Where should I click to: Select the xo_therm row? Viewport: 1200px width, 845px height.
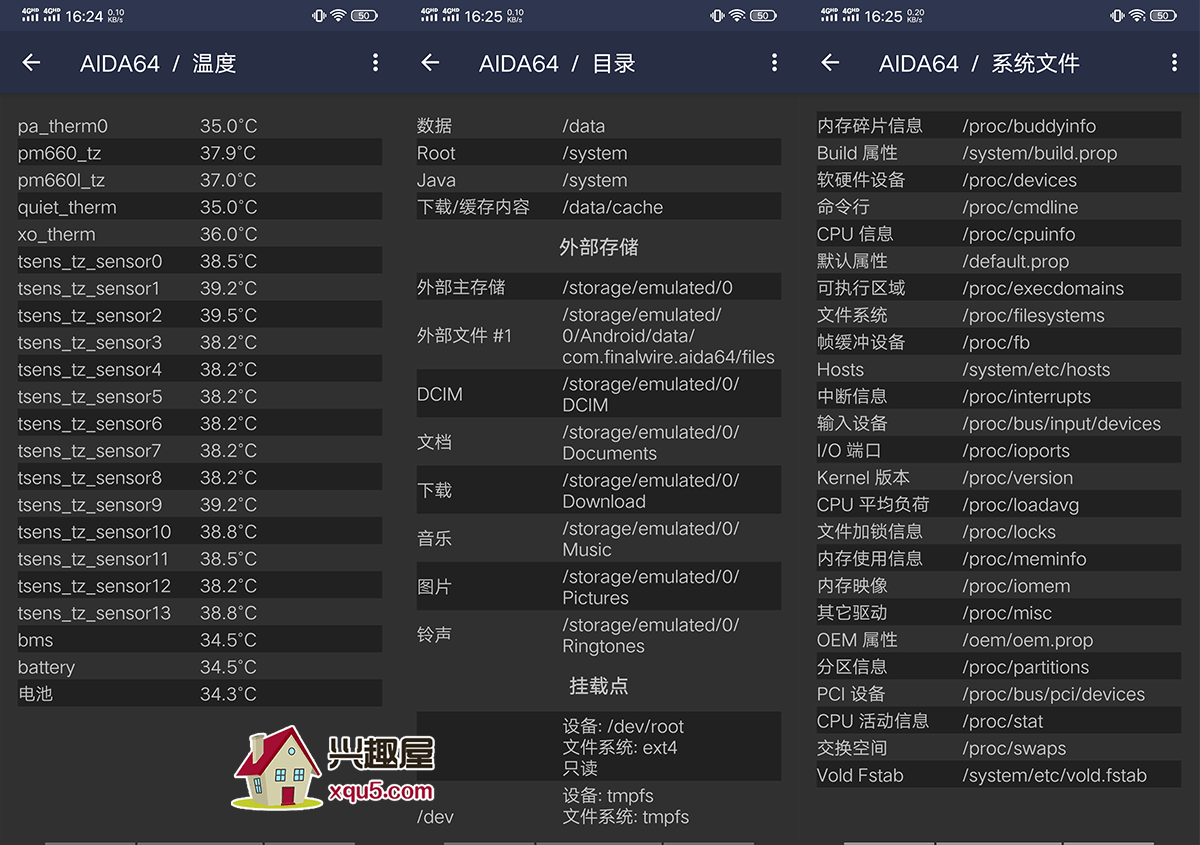coord(200,234)
